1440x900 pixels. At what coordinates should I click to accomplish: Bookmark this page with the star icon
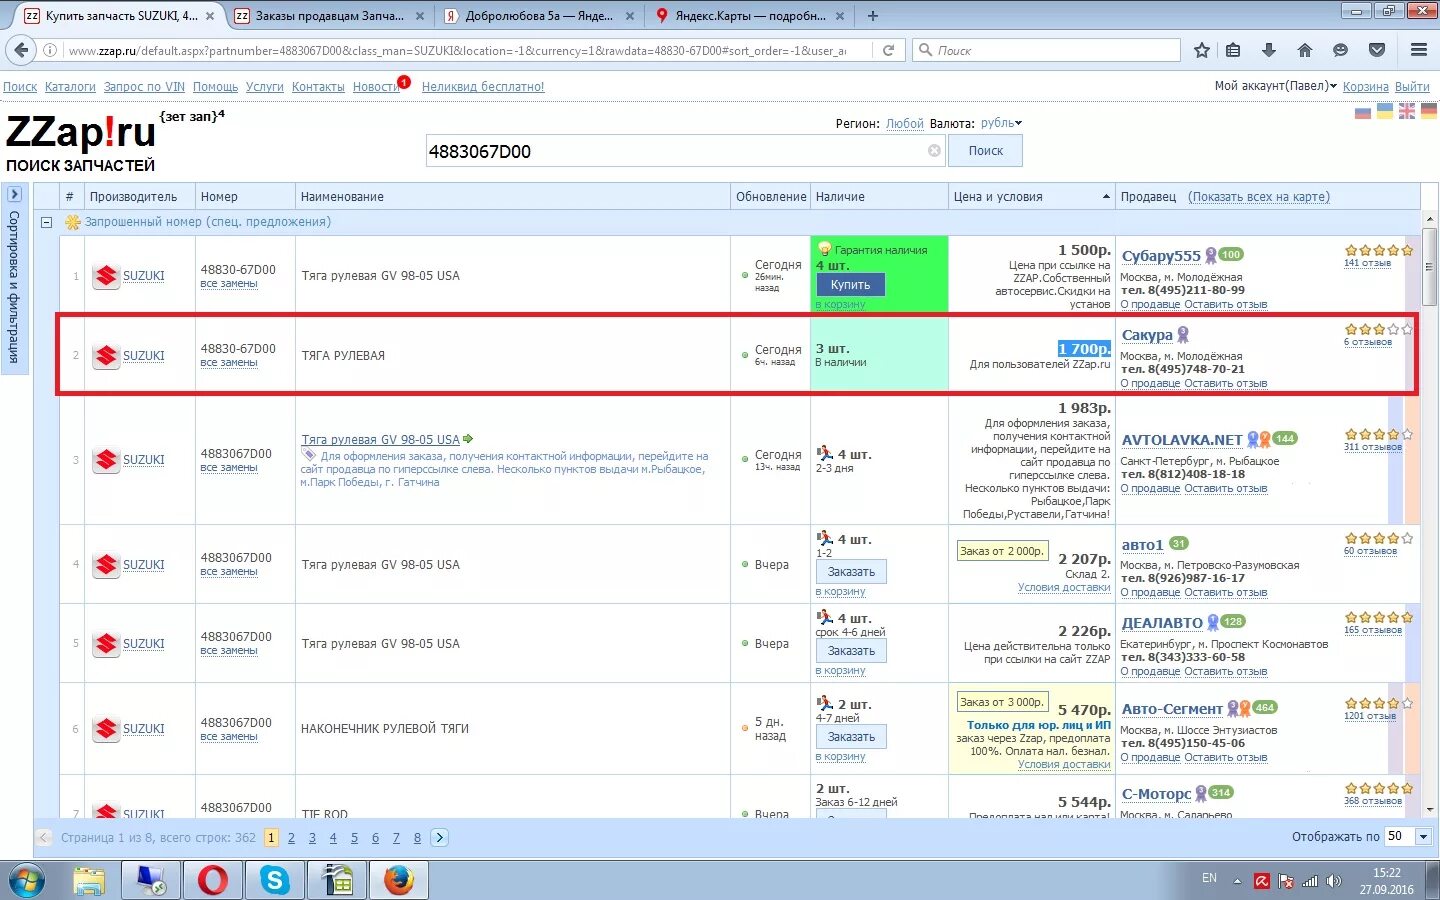(x=1202, y=50)
